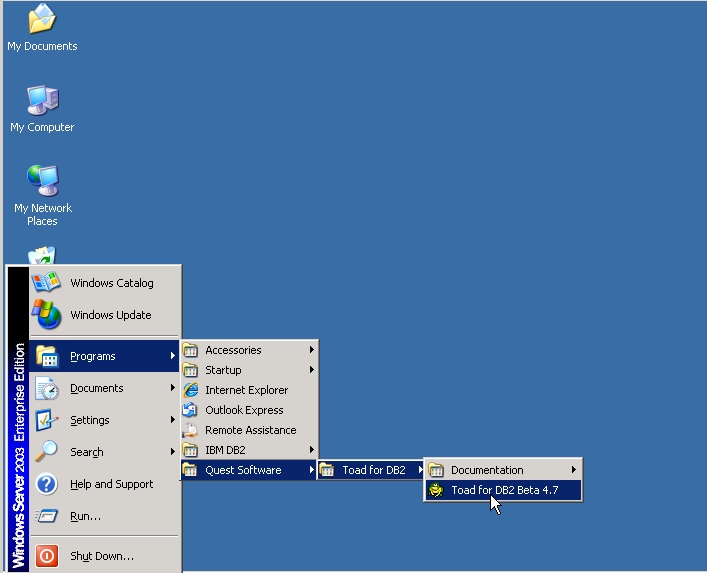707x573 pixels.
Task: Click the Settings checkmark icon
Action: tap(47, 420)
